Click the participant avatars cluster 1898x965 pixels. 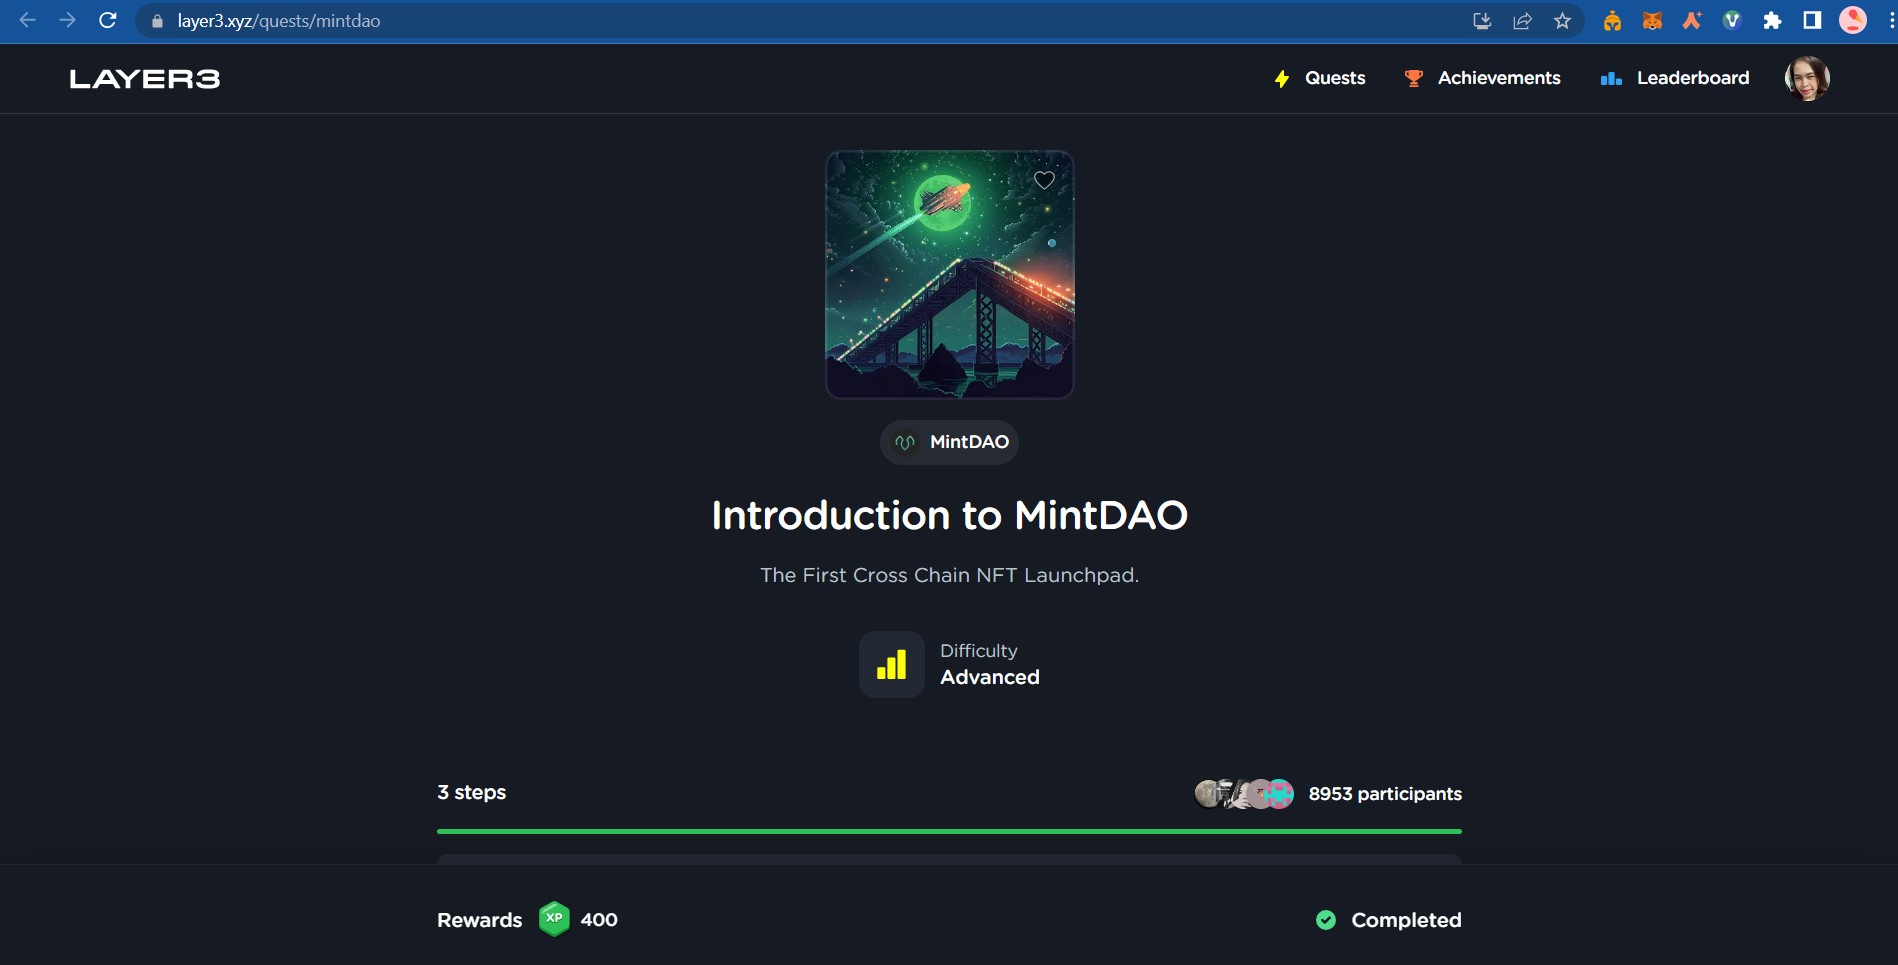(x=1244, y=794)
